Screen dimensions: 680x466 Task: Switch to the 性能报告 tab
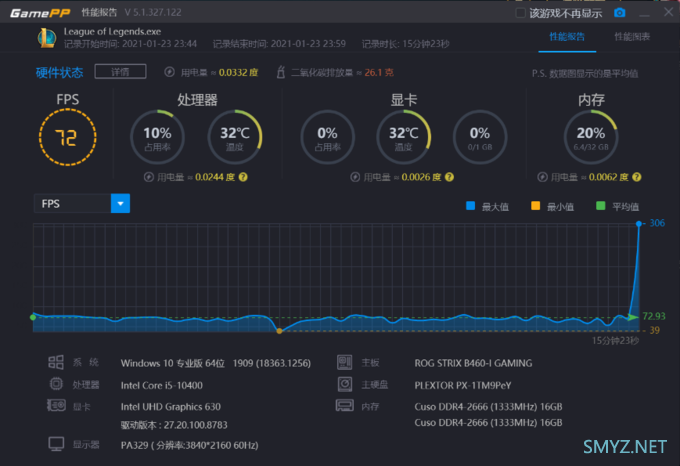(567, 37)
